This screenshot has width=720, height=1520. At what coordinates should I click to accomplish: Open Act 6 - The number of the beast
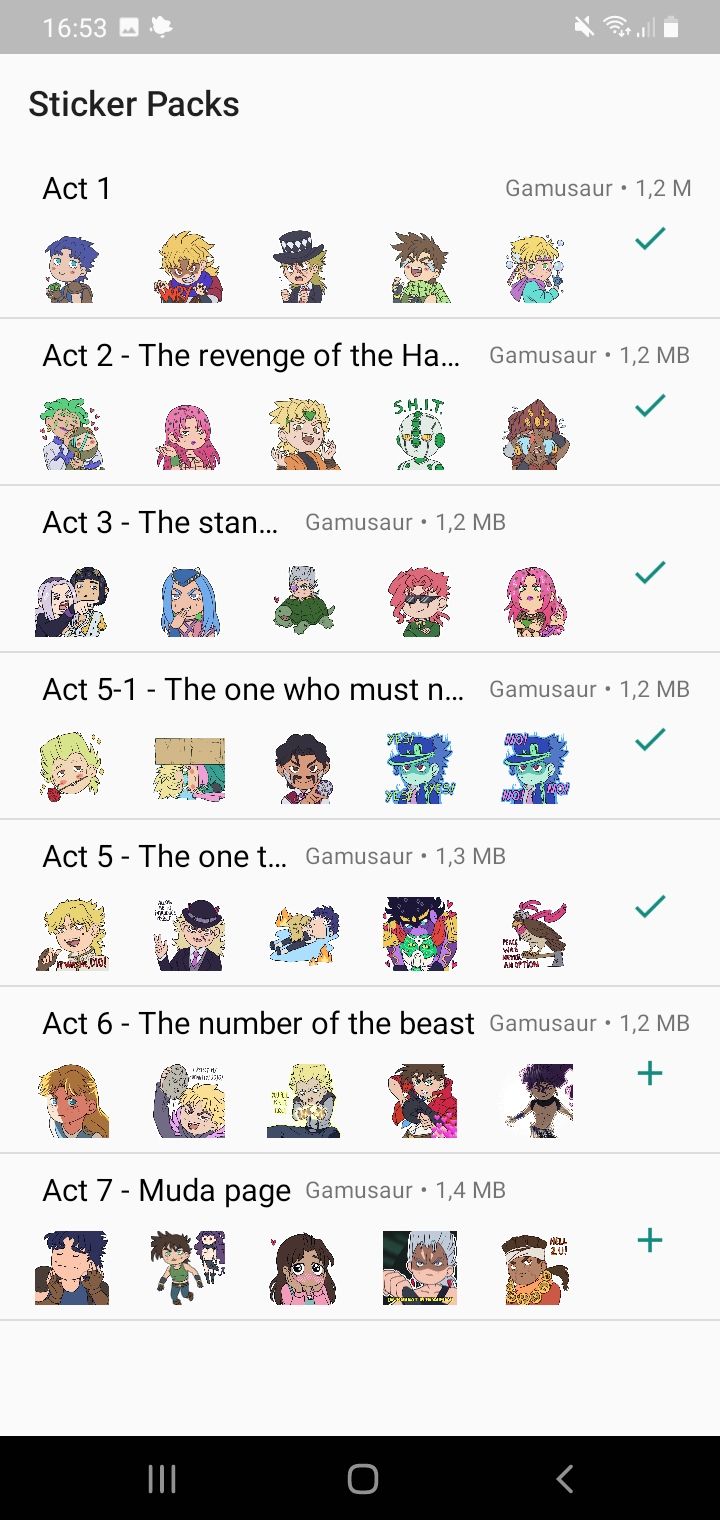(258, 1023)
